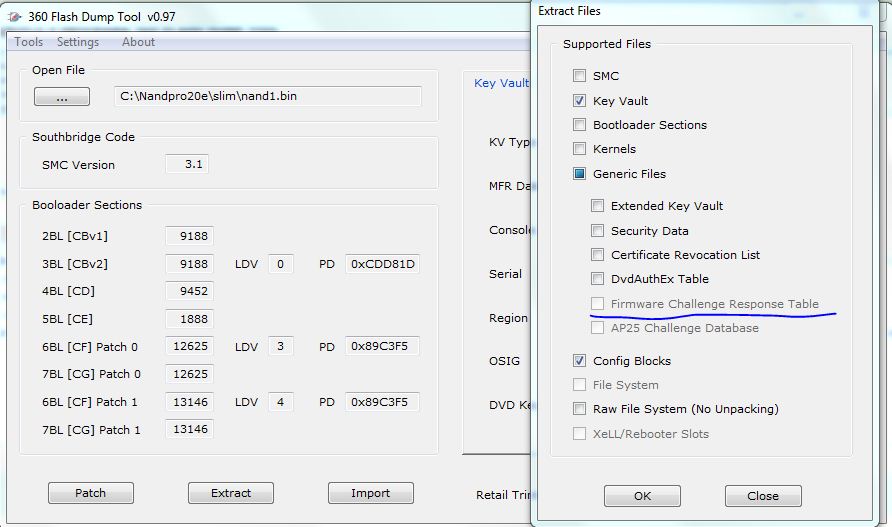Image resolution: width=892 pixels, height=527 pixels.
Task: Check the Security Data option
Action: click(597, 230)
